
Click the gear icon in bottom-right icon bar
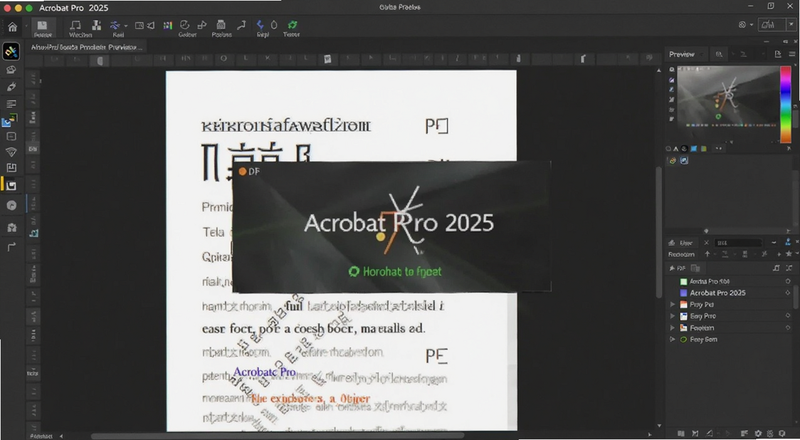pos(758,433)
